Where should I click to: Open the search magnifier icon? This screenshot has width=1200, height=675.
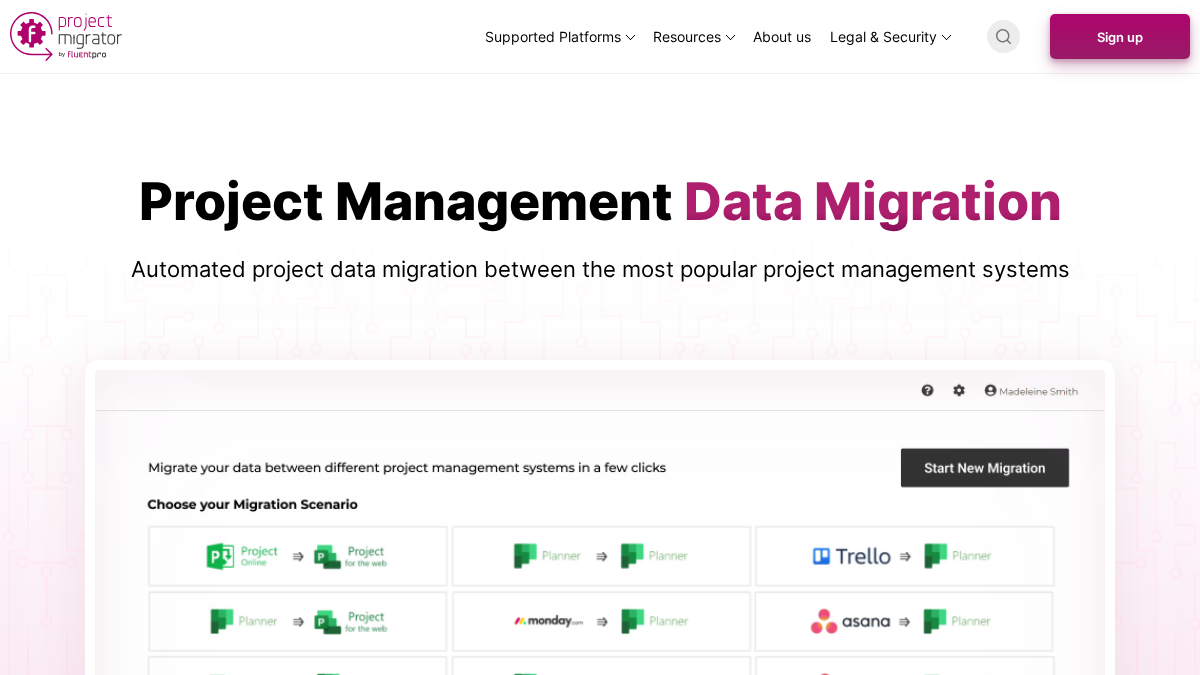click(x=1003, y=37)
